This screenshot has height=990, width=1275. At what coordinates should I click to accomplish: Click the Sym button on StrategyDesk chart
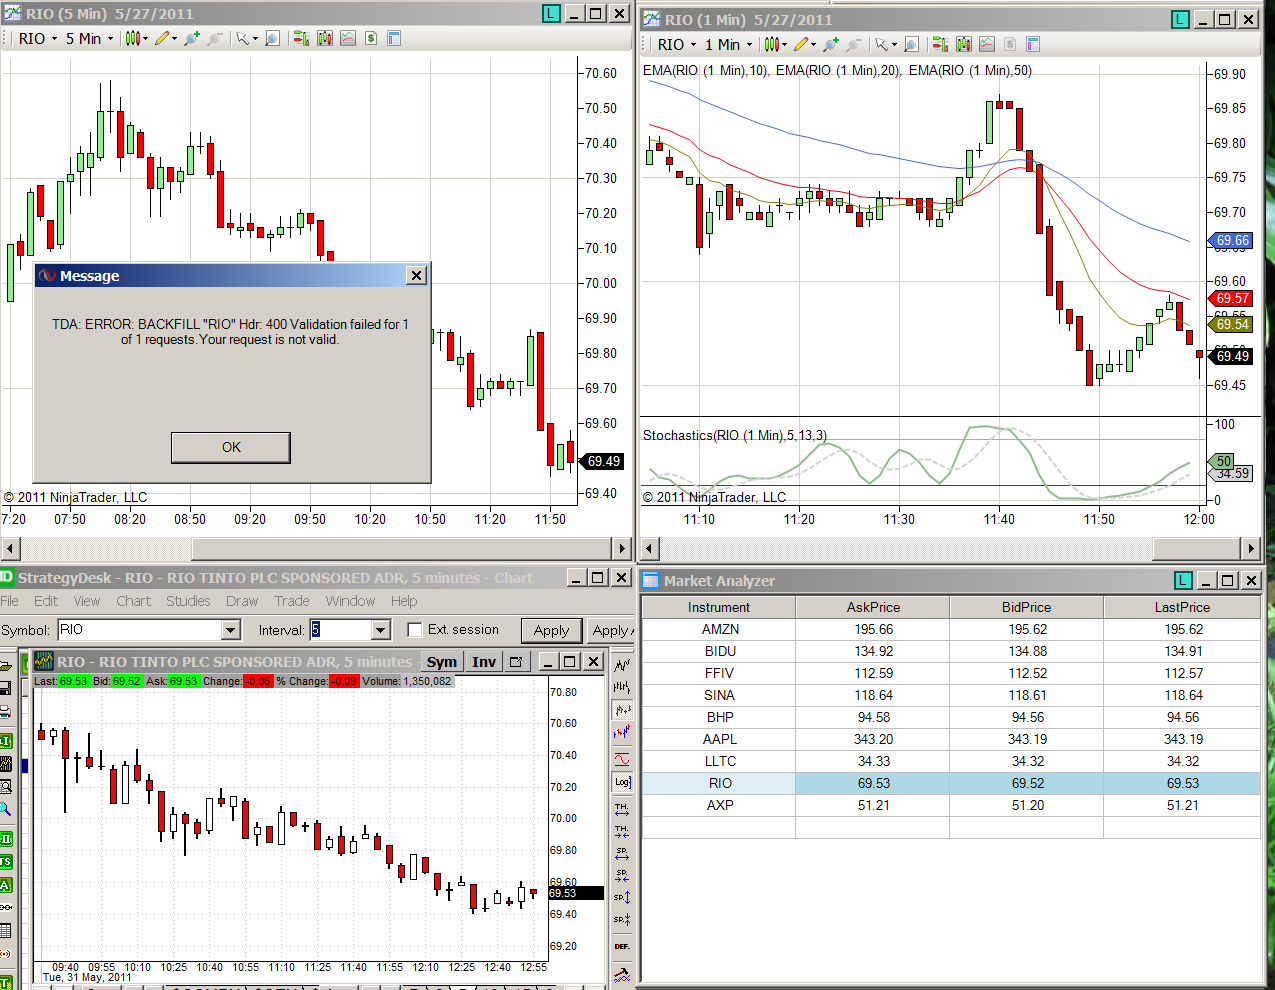click(x=441, y=662)
